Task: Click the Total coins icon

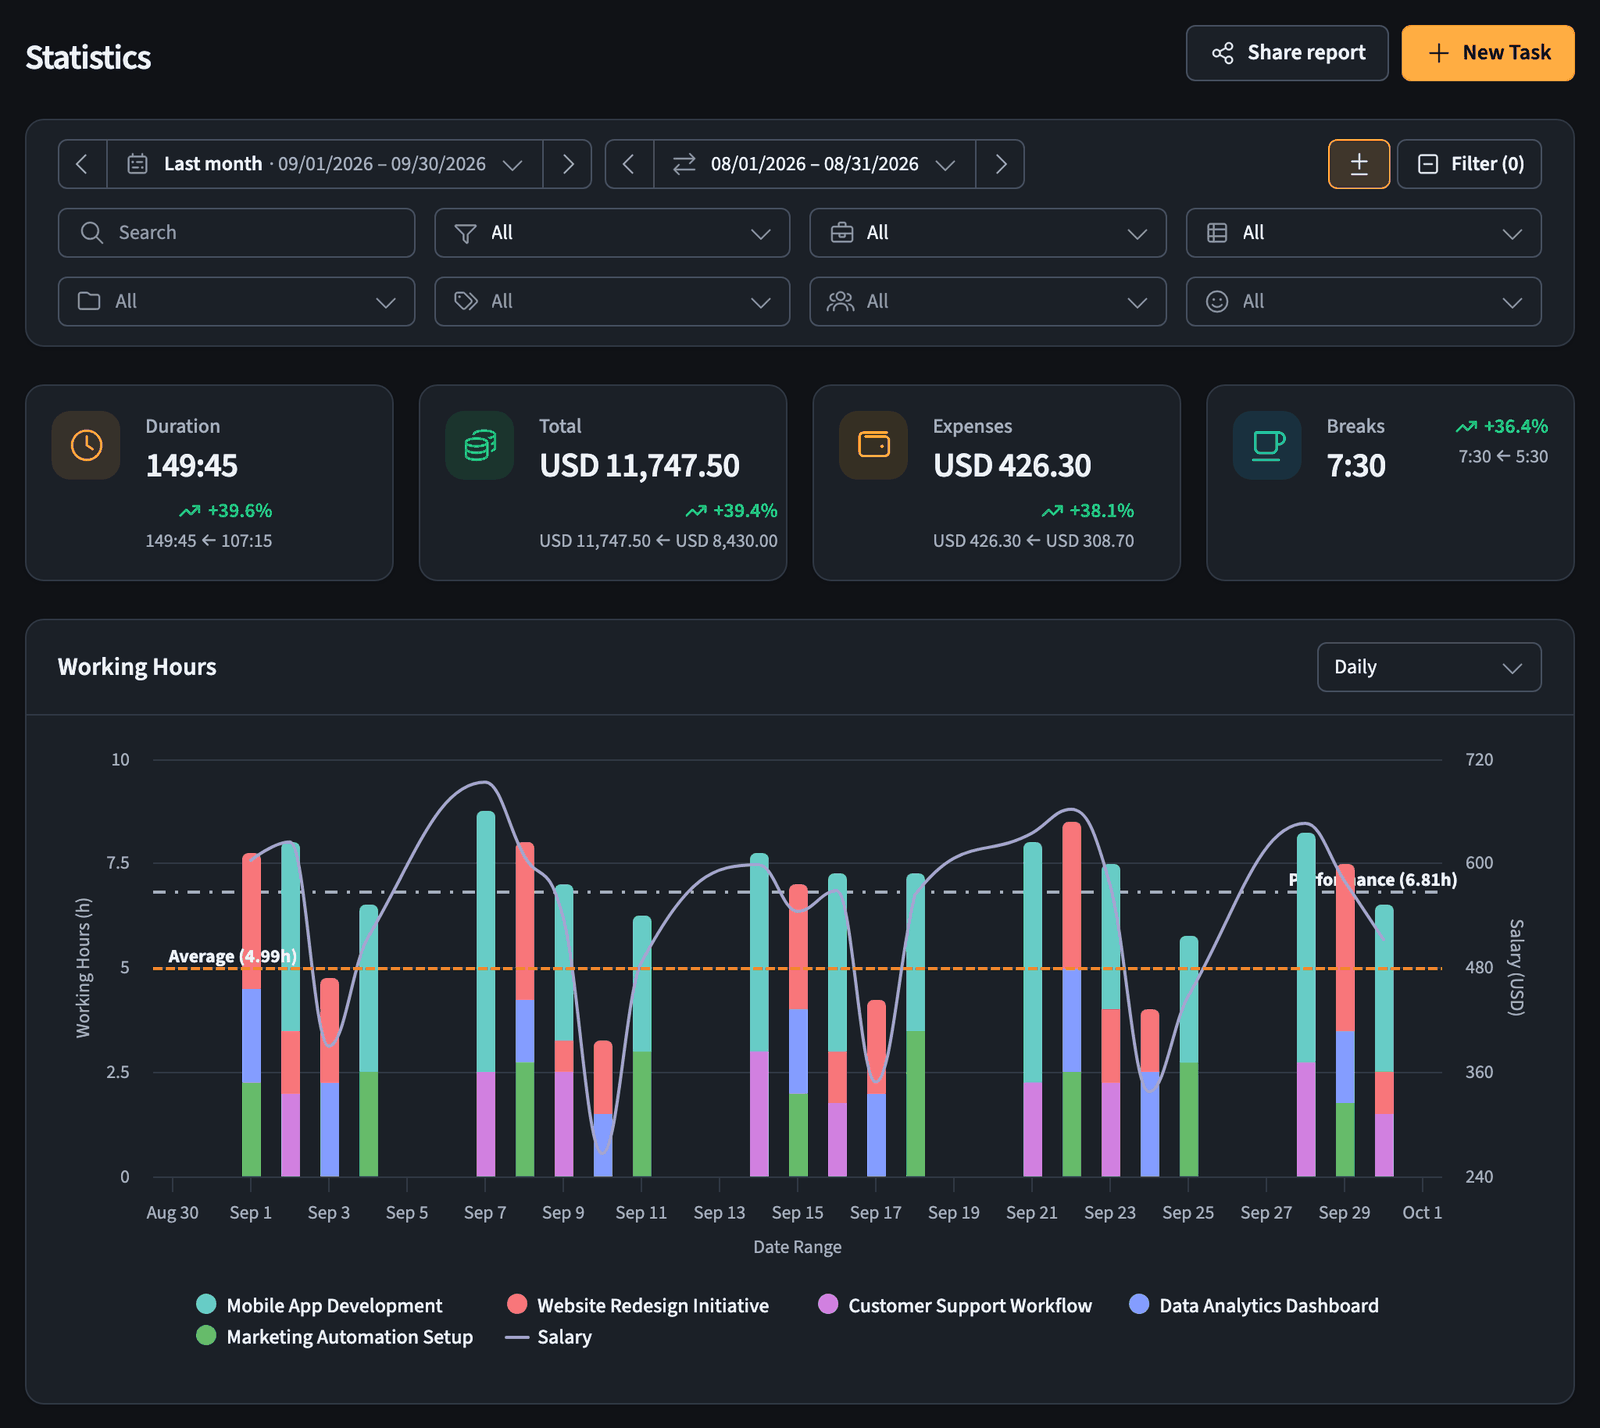Action: (480, 445)
